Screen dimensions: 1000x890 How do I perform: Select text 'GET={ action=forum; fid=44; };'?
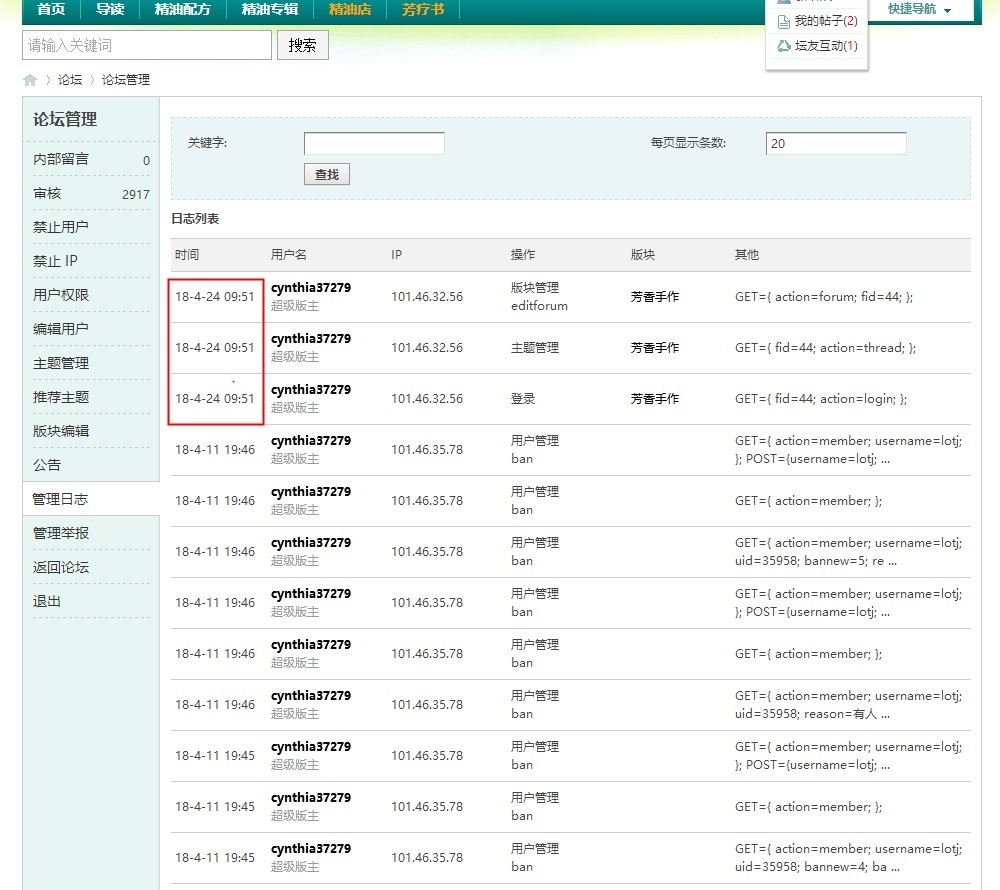pyautogui.click(x=824, y=296)
